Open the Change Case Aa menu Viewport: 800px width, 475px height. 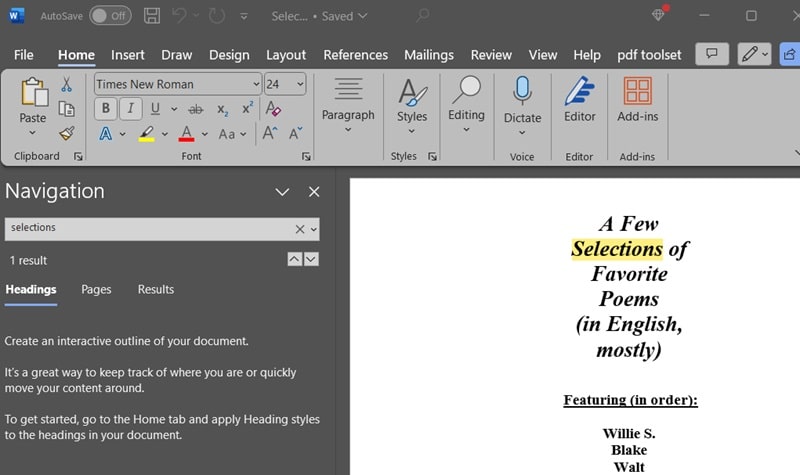click(x=232, y=134)
